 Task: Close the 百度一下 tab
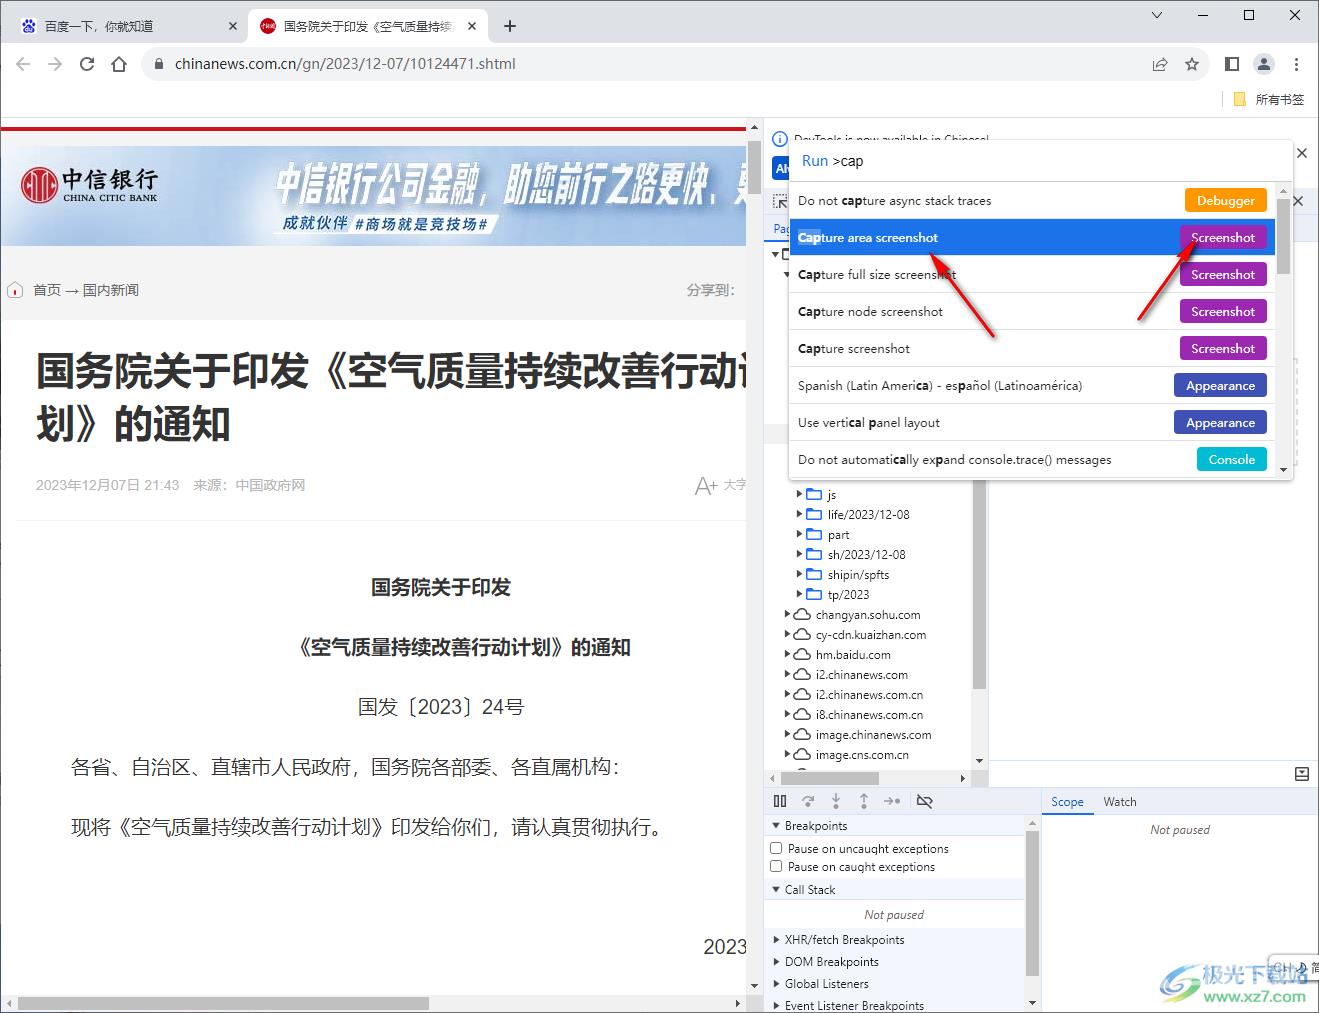click(x=233, y=26)
